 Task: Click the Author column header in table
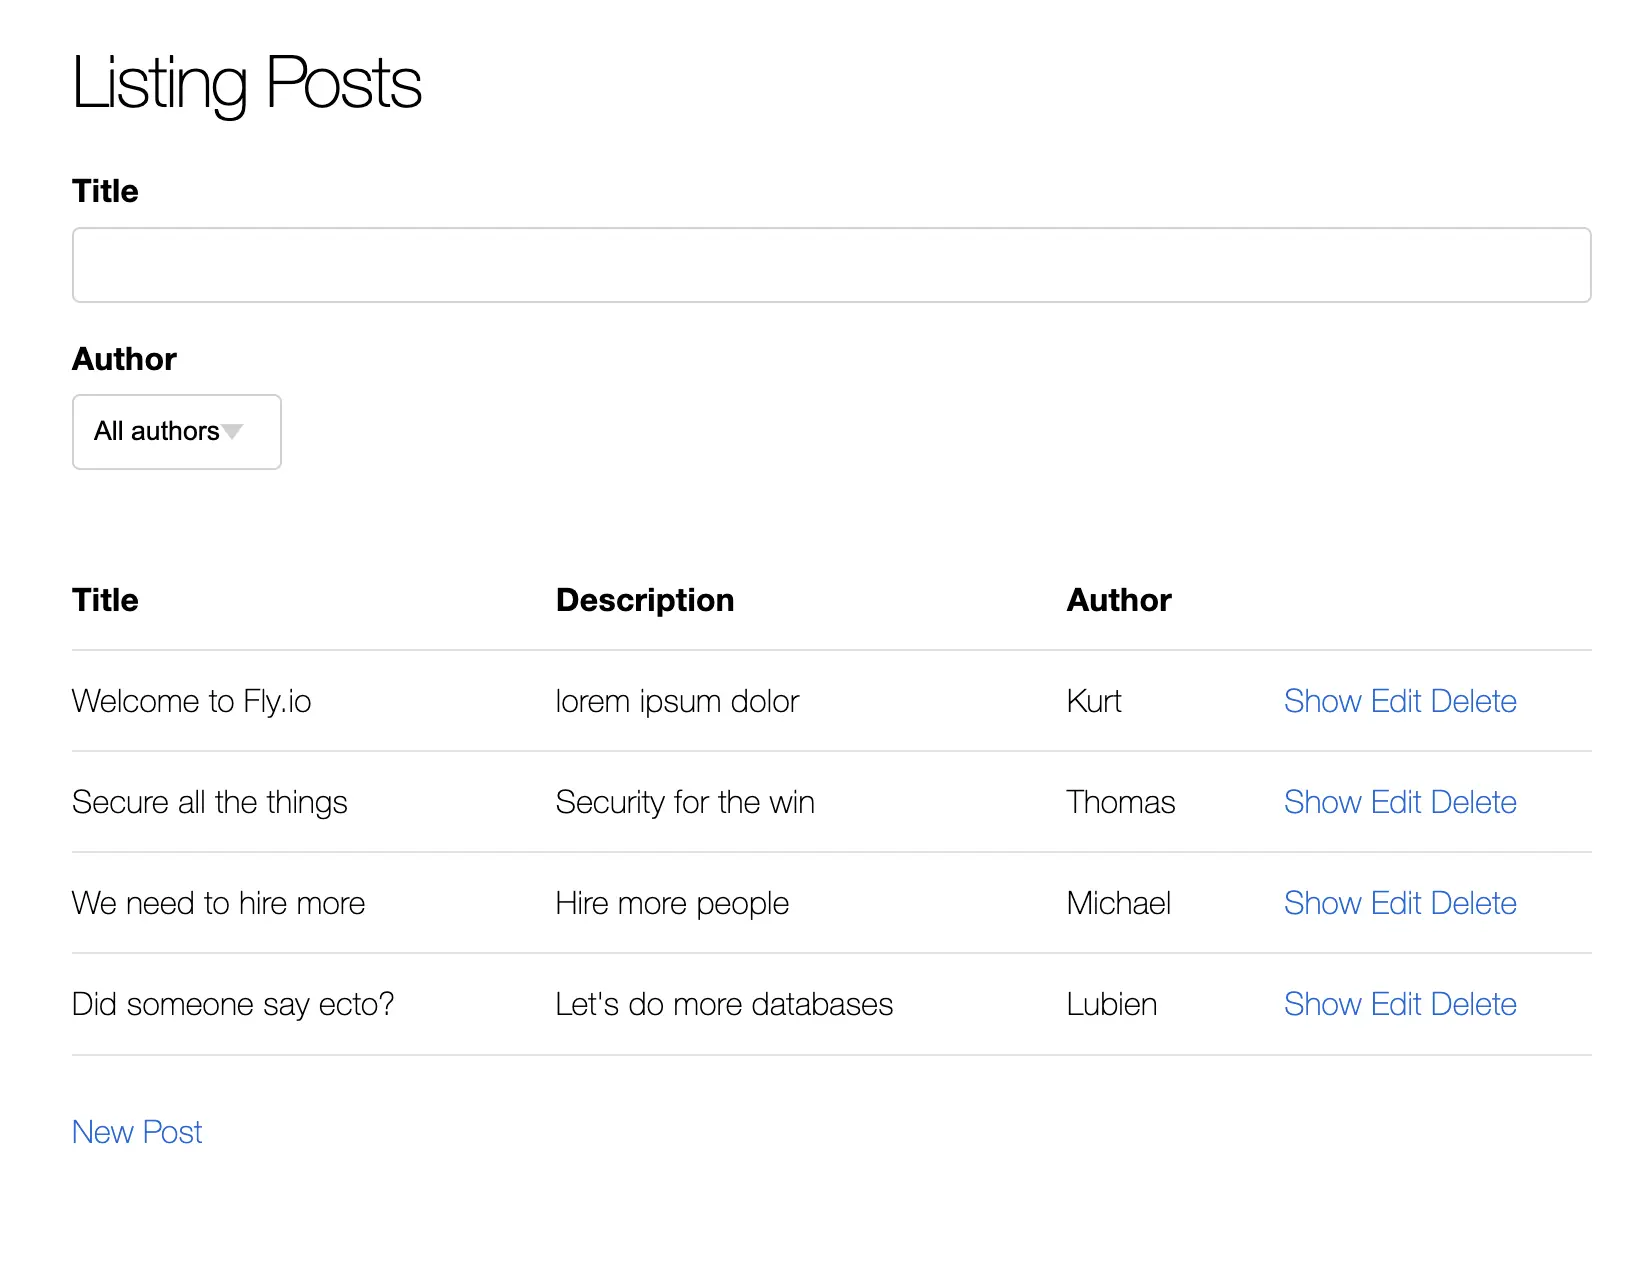[1119, 600]
